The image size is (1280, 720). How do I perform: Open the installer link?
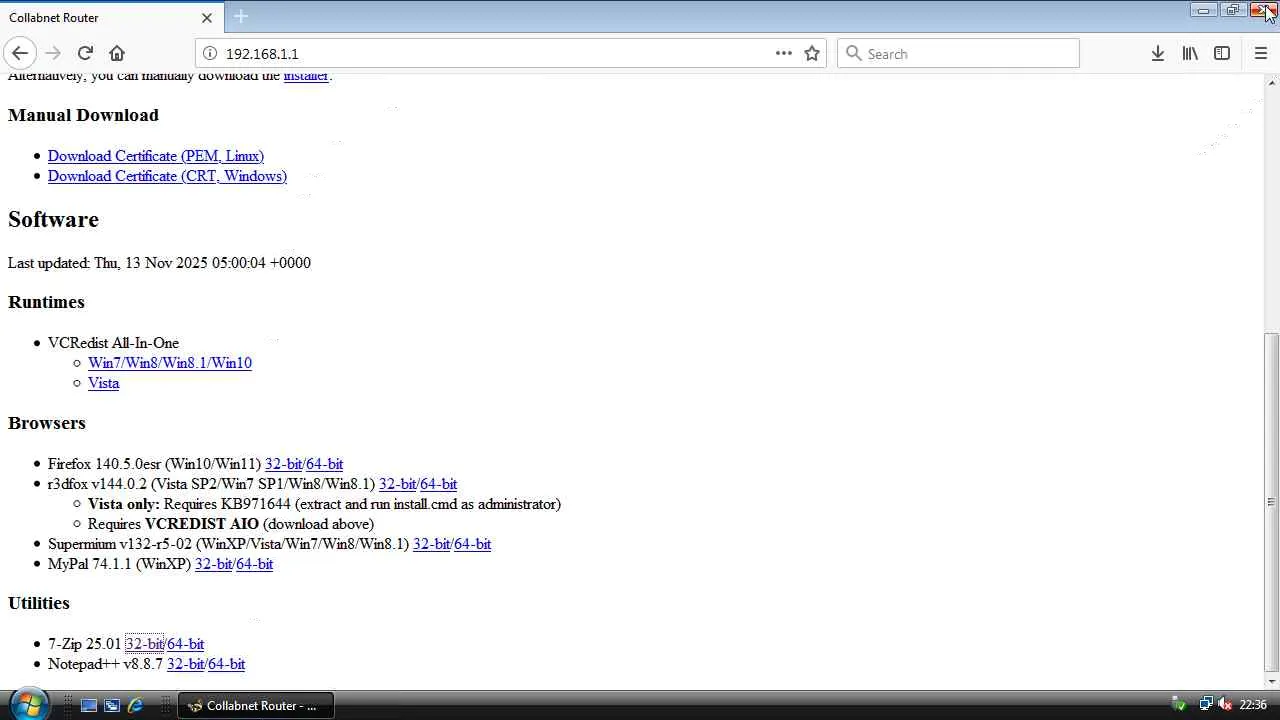(306, 76)
